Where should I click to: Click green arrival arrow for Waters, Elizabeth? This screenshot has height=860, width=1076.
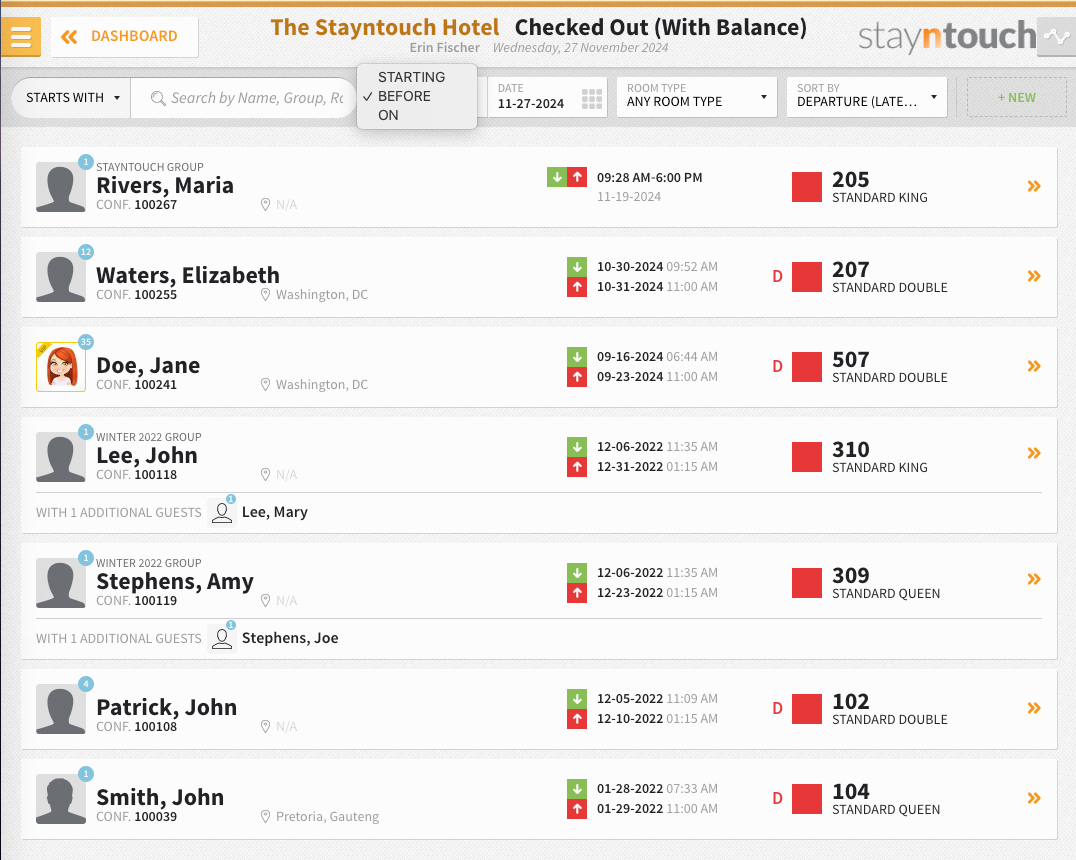577,266
